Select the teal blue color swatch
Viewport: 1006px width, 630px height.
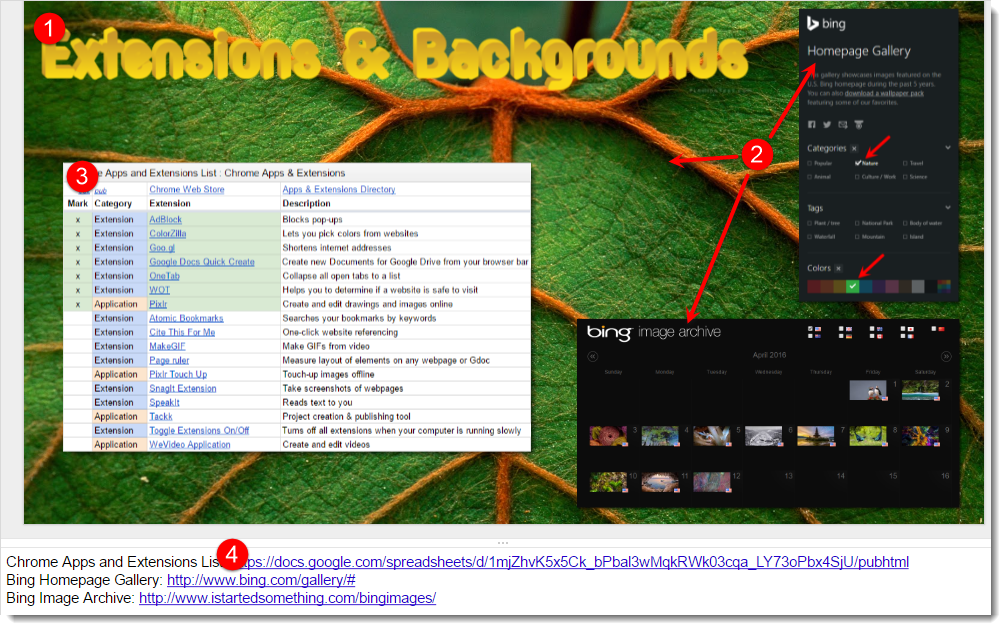click(865, 286)
